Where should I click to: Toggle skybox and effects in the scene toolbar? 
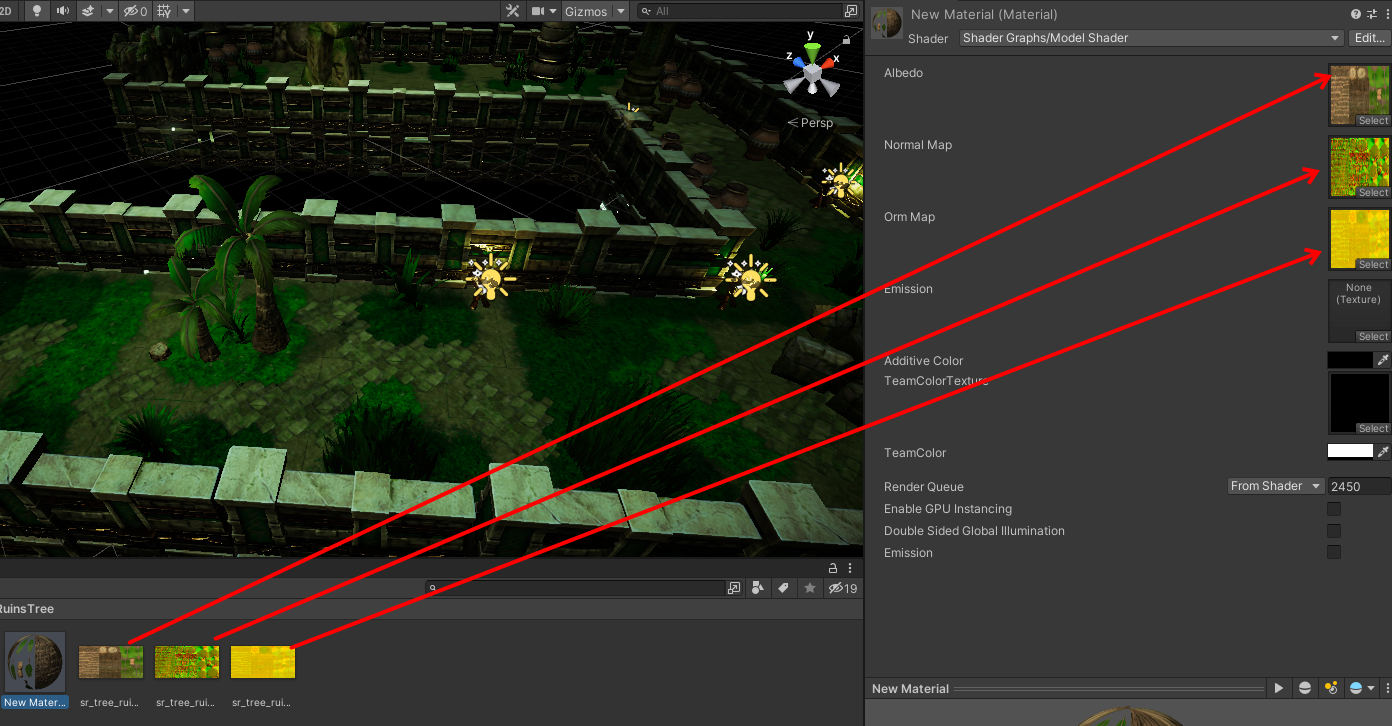88,11
